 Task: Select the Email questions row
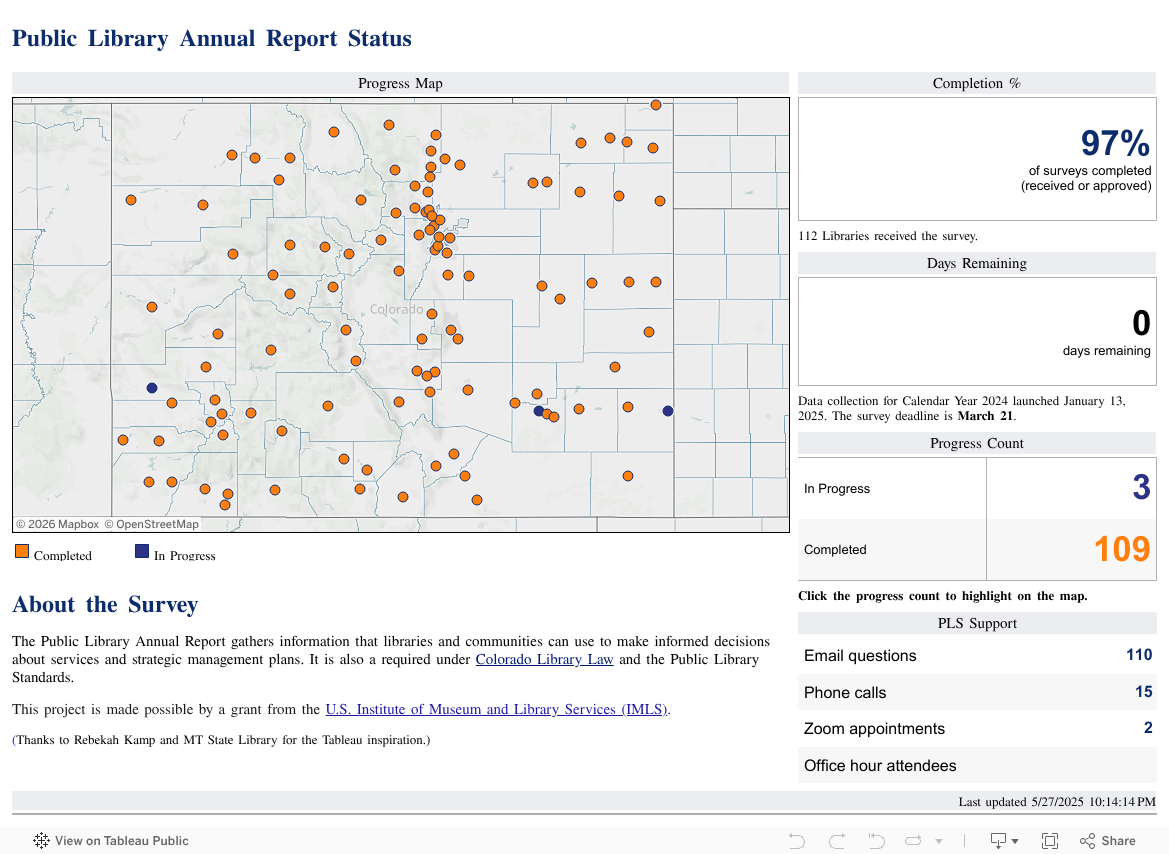[x=977, y=656]
